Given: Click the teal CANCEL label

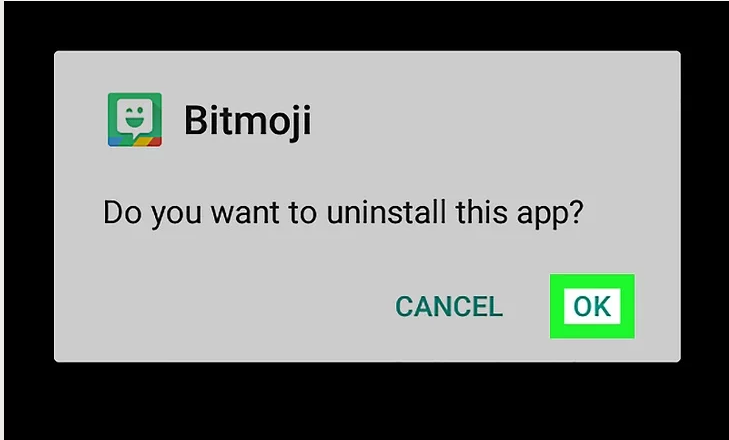Looking at the screenshot, I should (x=449, y=307).
